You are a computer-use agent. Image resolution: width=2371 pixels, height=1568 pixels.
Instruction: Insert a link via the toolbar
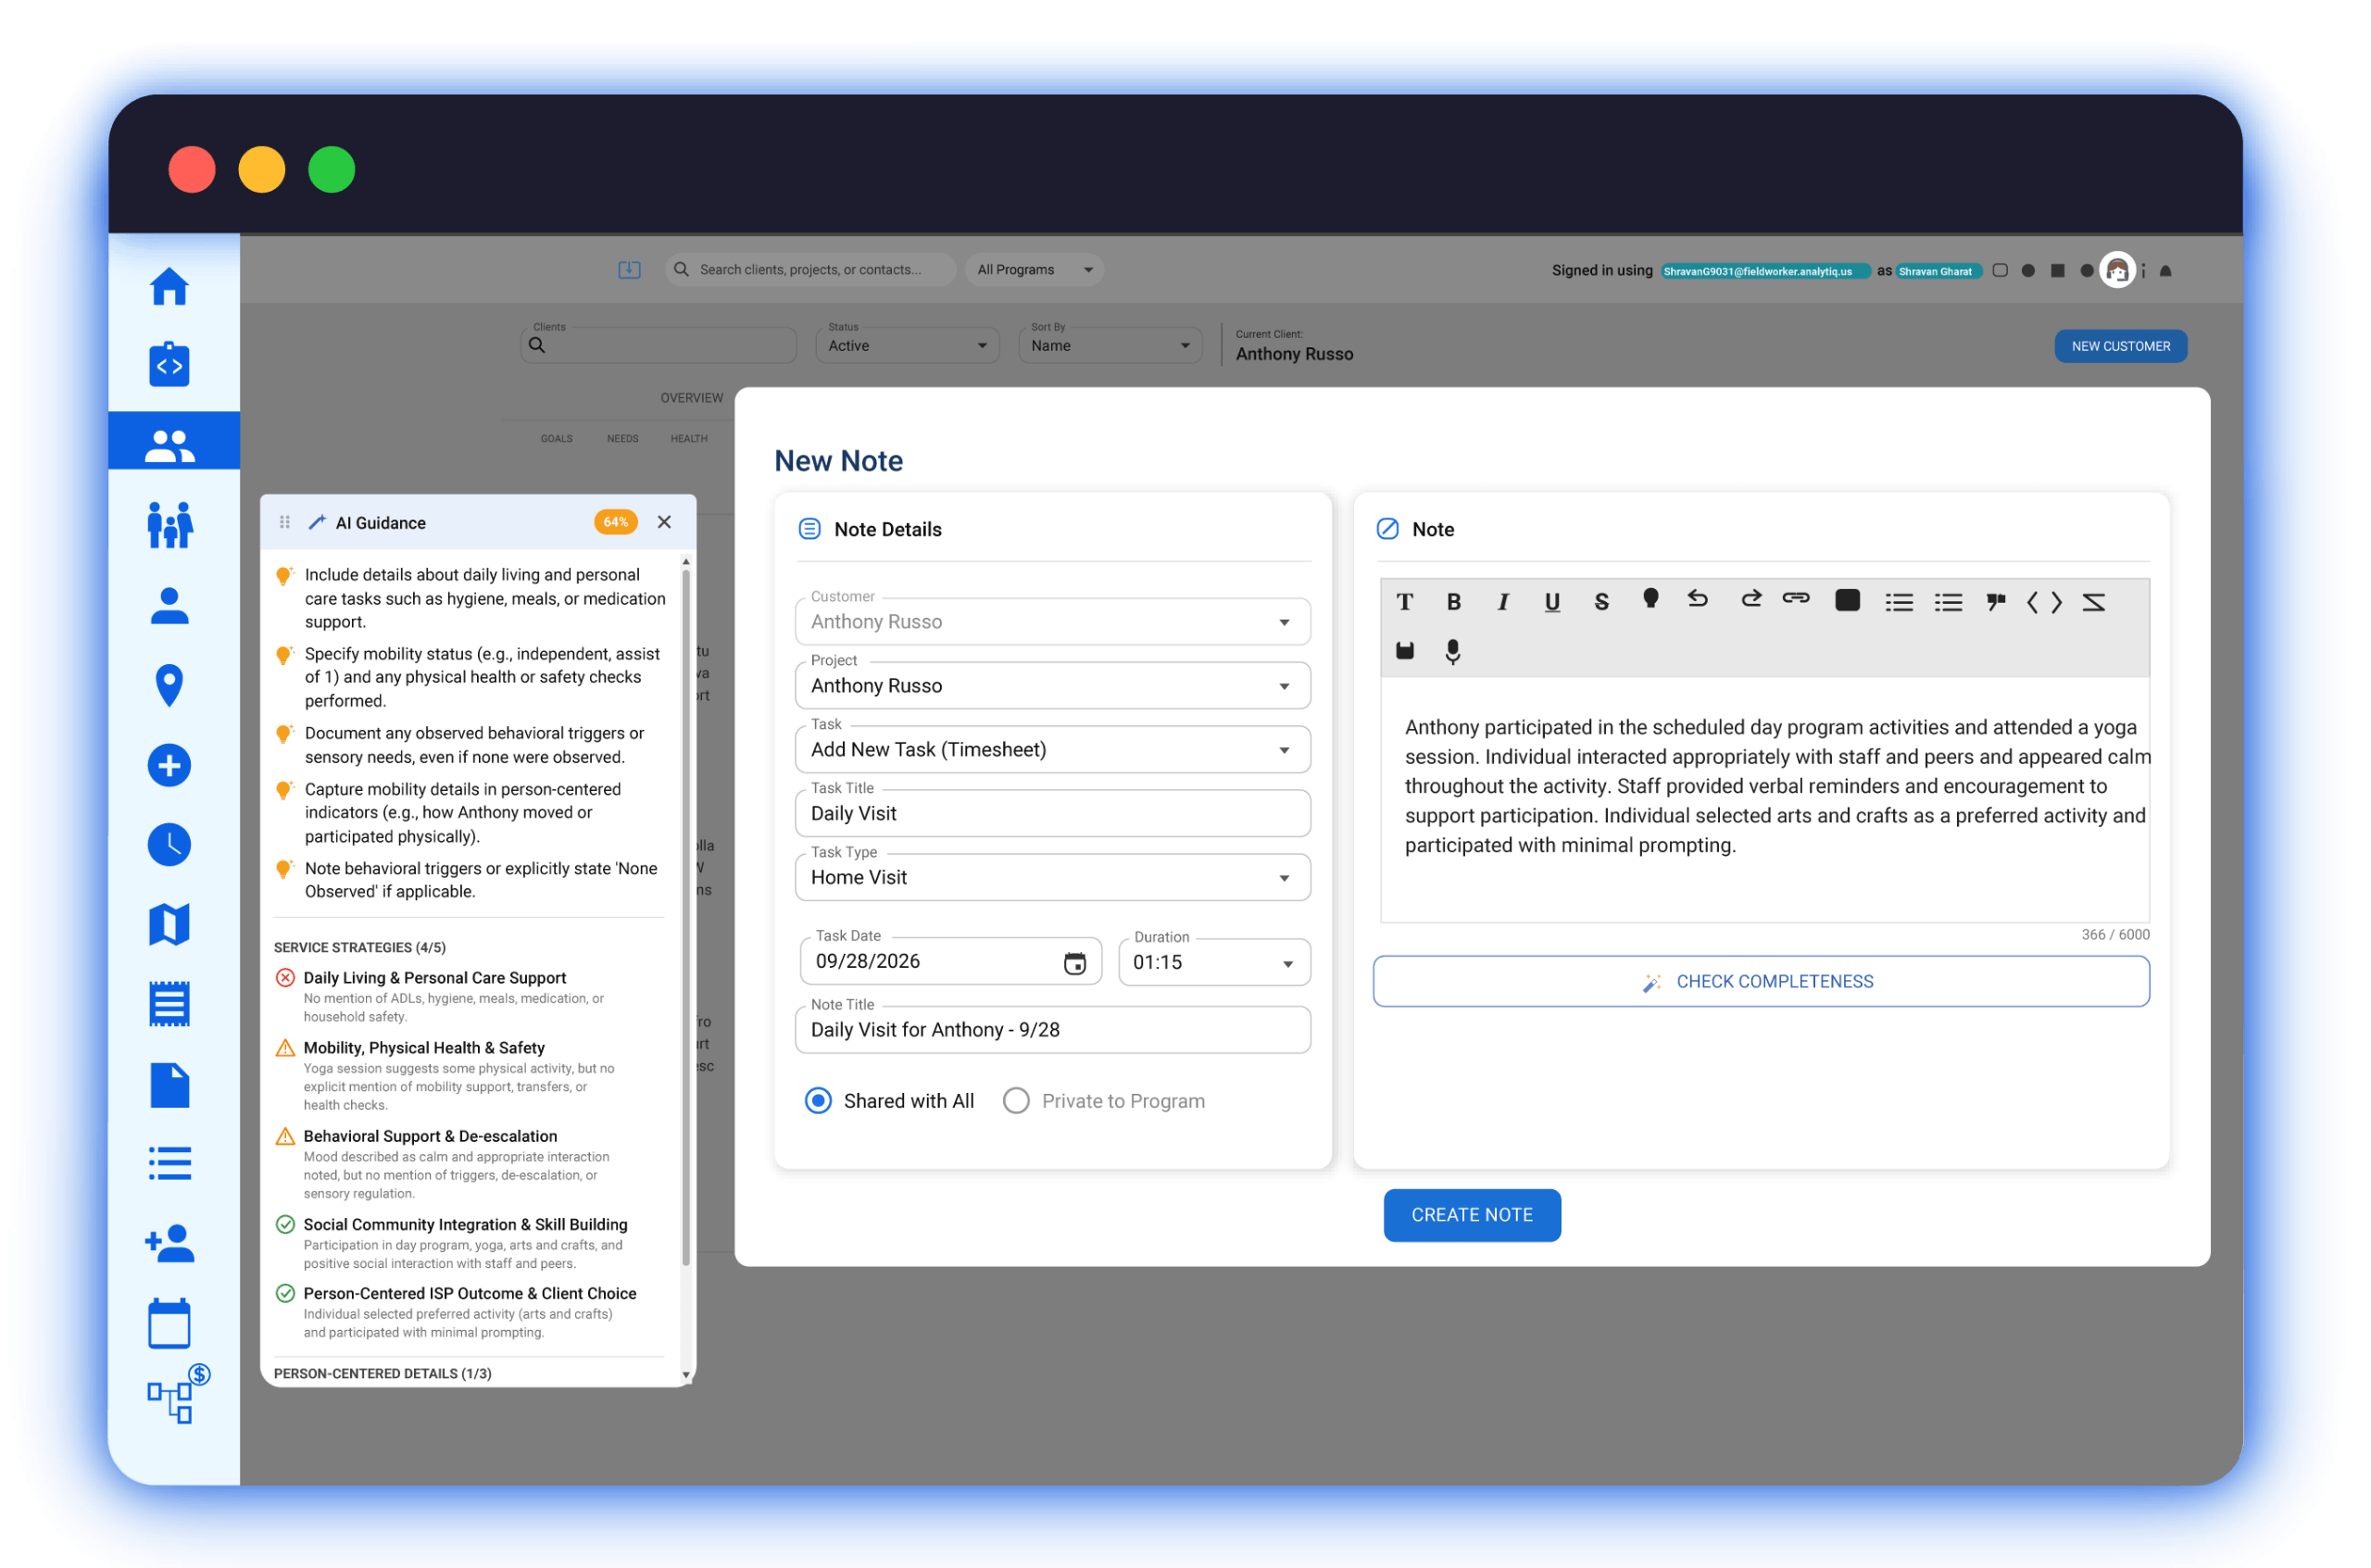click(1796, 599)
